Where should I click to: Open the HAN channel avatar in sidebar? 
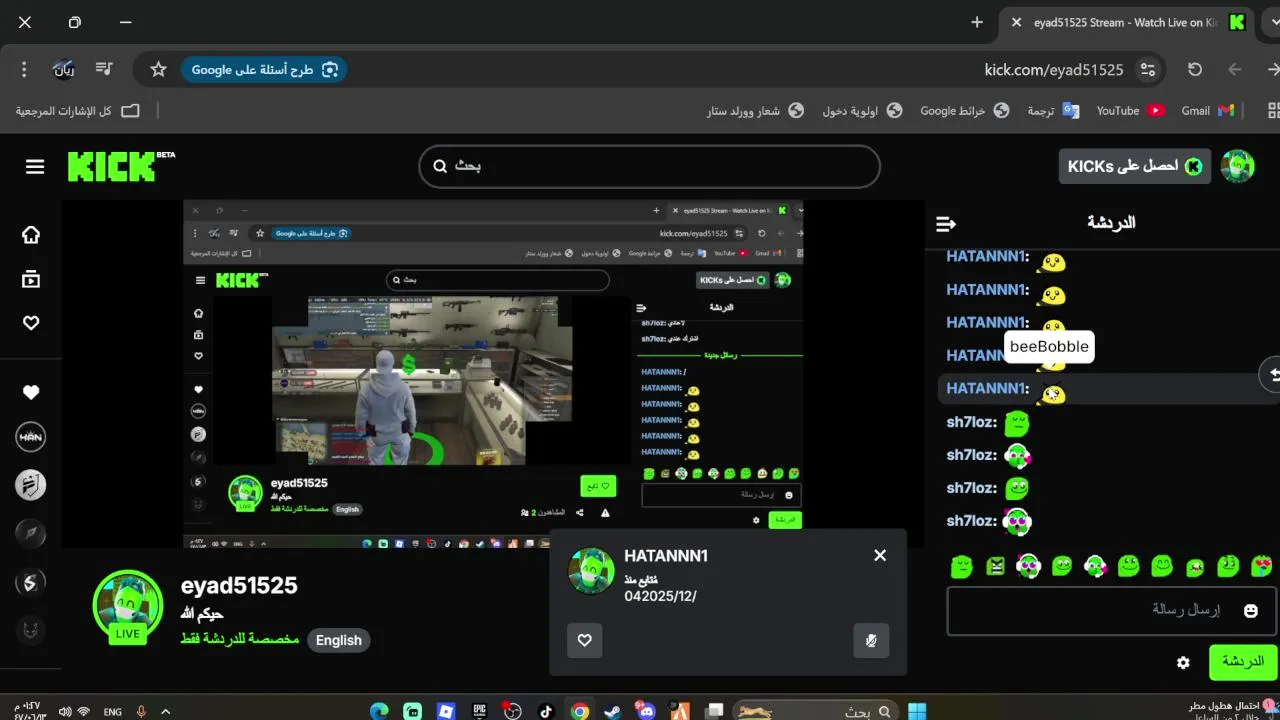tap(31, 437)
